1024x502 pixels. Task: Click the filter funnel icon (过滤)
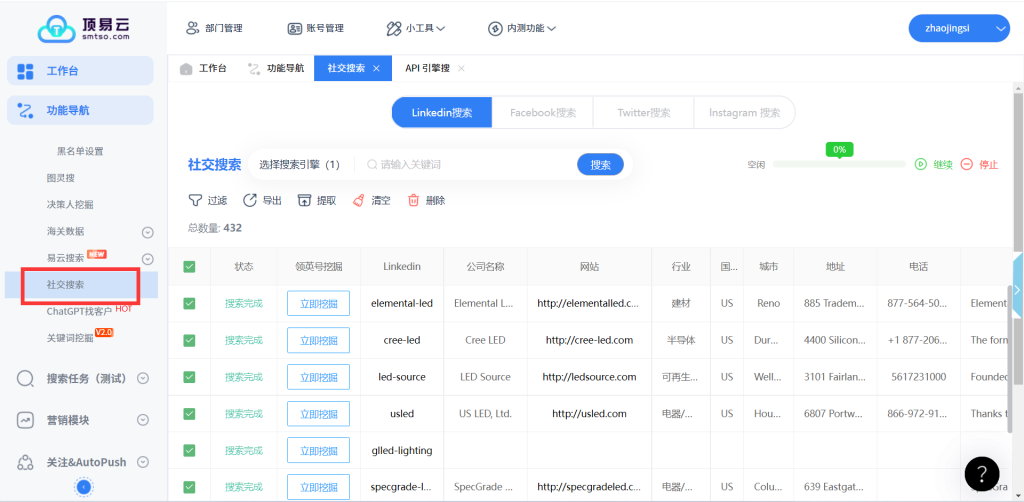click(195, 200)
